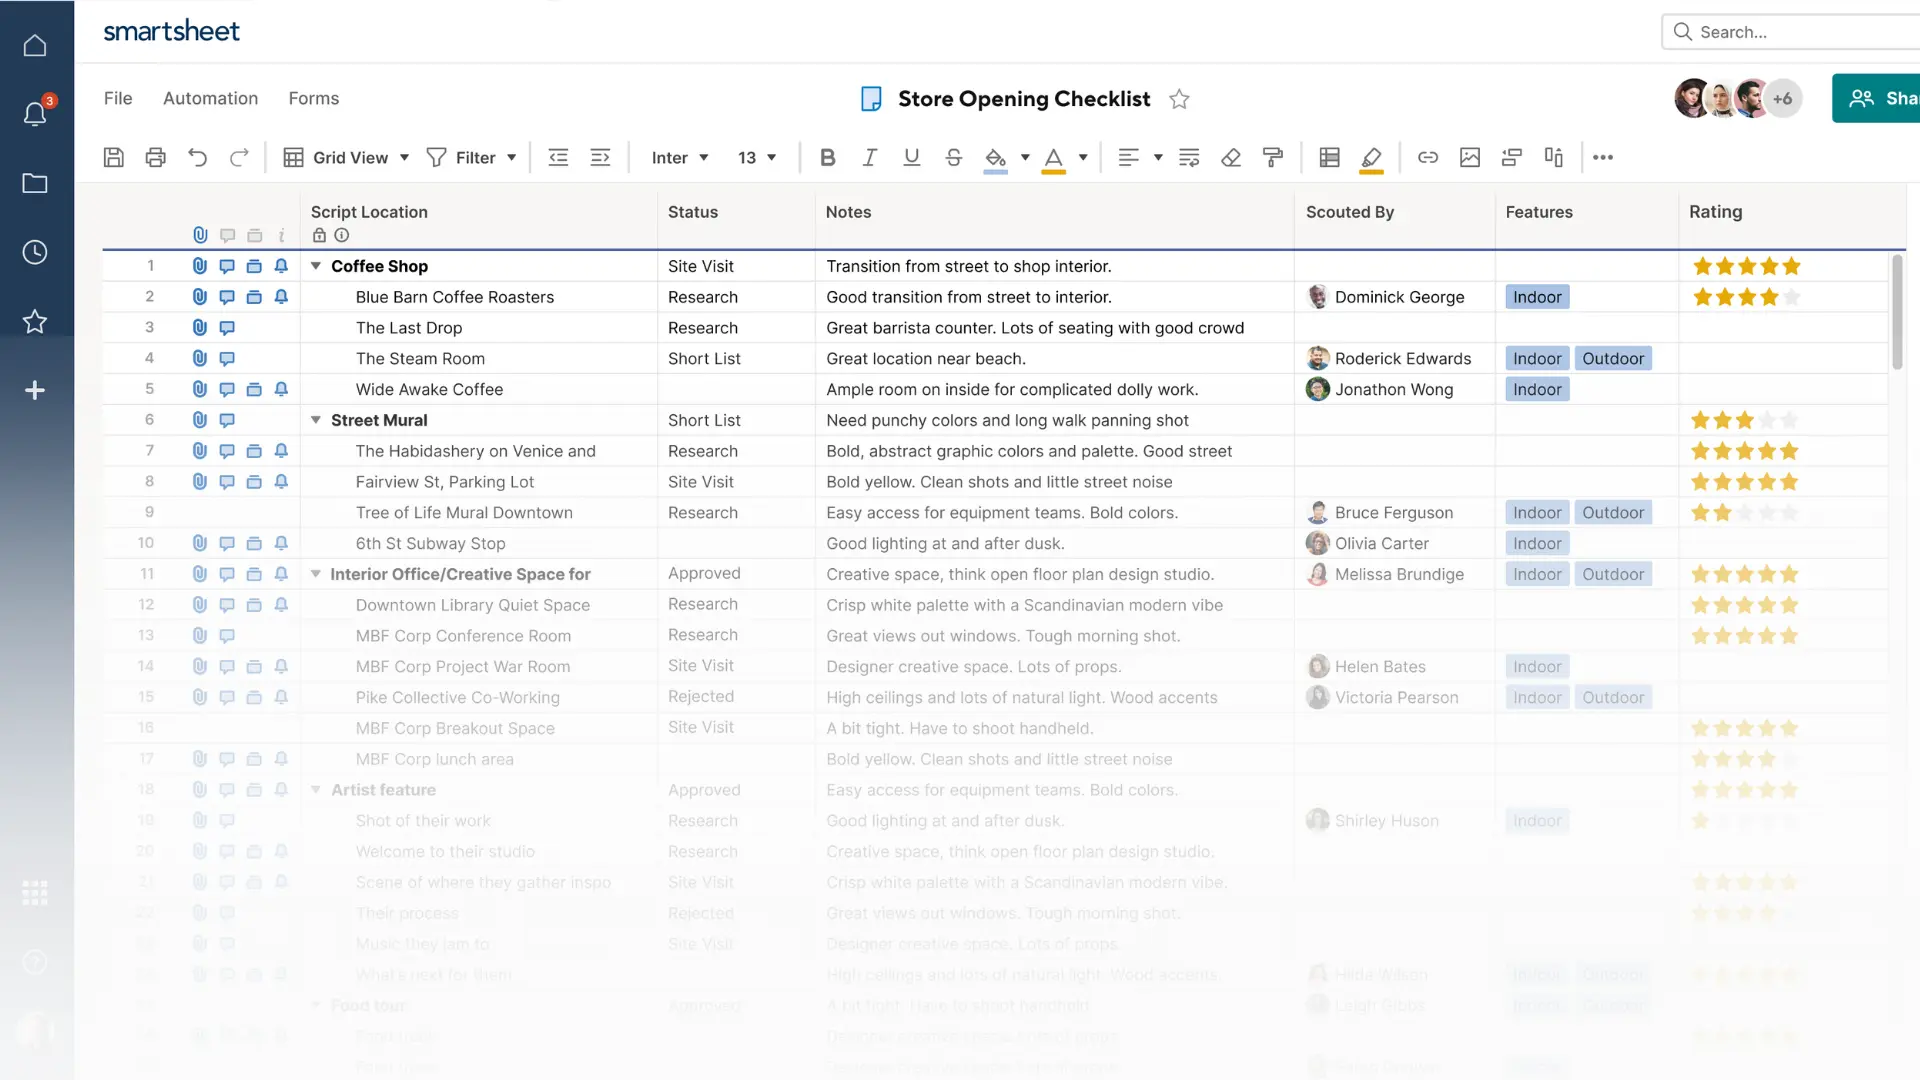Set Street Mural rating to four stars
The height and width of the screenshot is (1080, 1920).
(1767, 420)
